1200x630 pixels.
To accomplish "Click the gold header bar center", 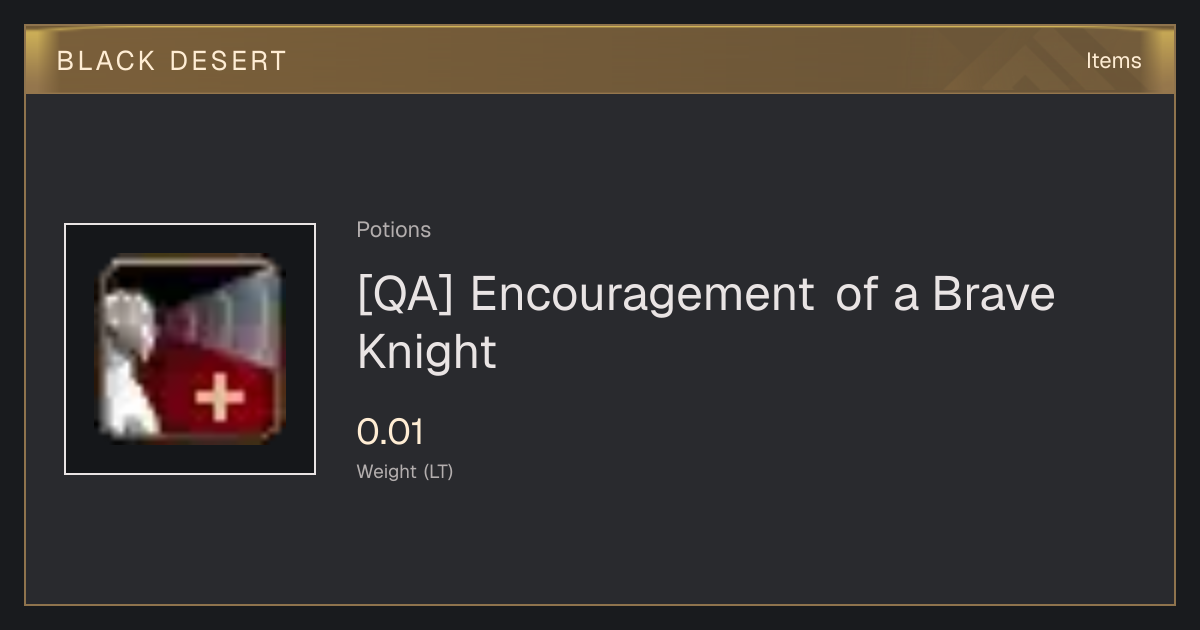I will (x=600, y=60).
